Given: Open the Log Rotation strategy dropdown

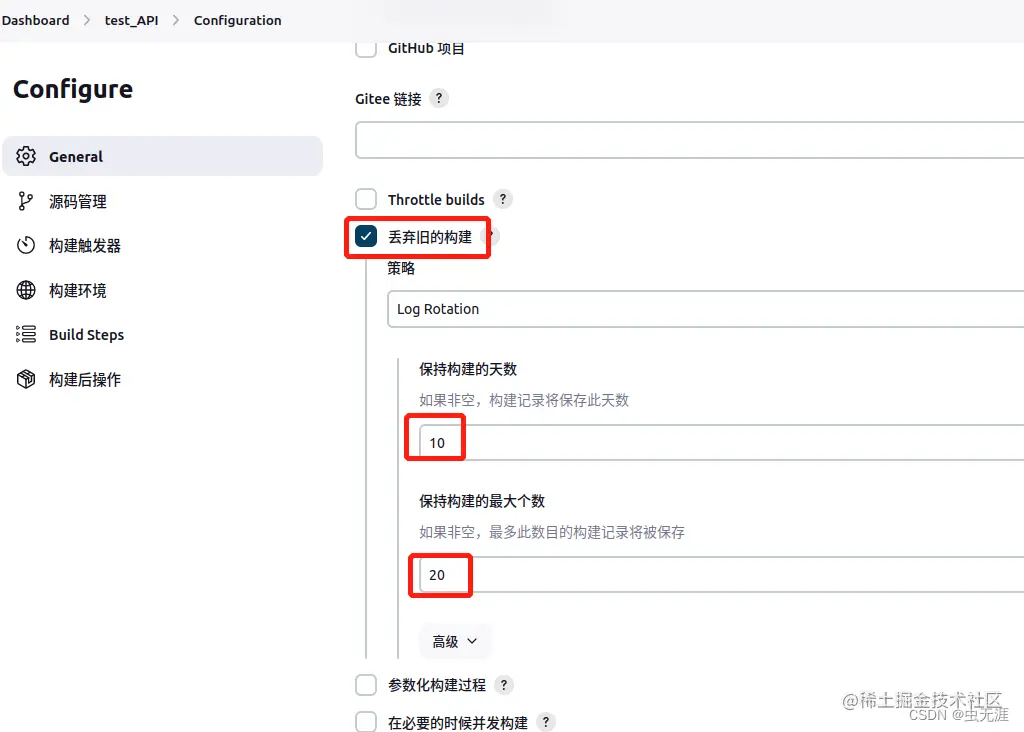Looking at the screenshot, I should click(705, 309).
